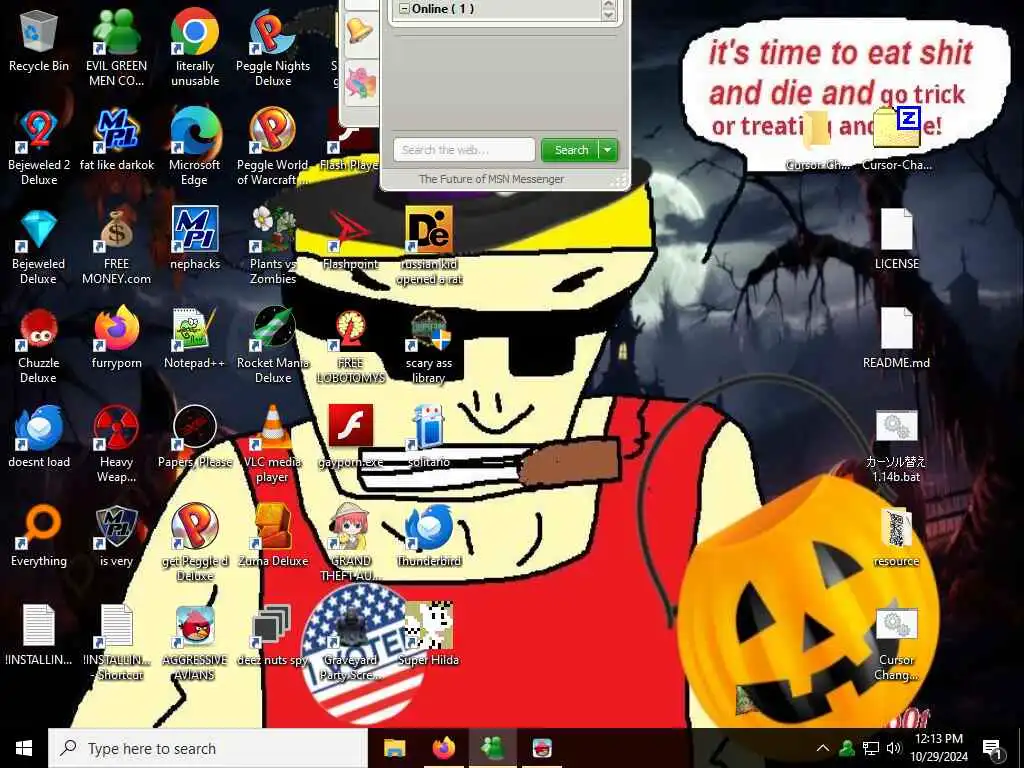This screenshot has height=768, width=1024.
Task: Click scroll down arrow in Messenger contact list
Action: [x=608, y=14]
